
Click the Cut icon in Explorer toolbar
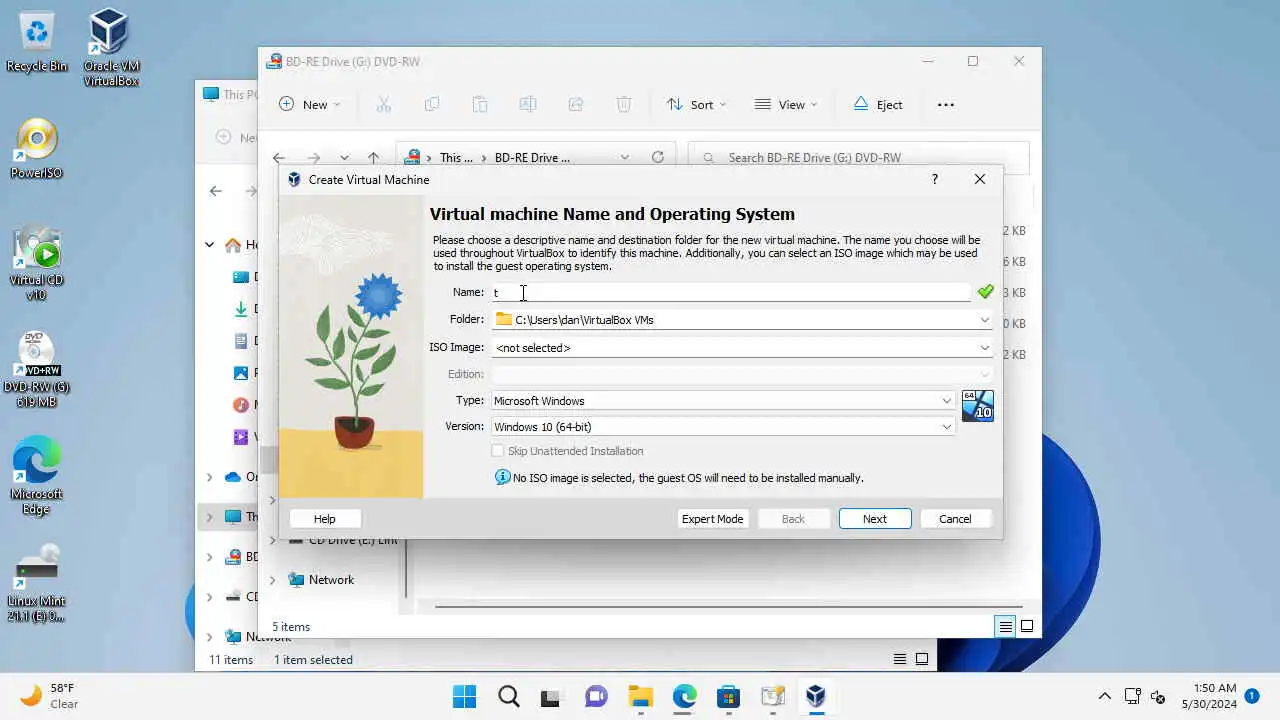click(x=383, y=104)
